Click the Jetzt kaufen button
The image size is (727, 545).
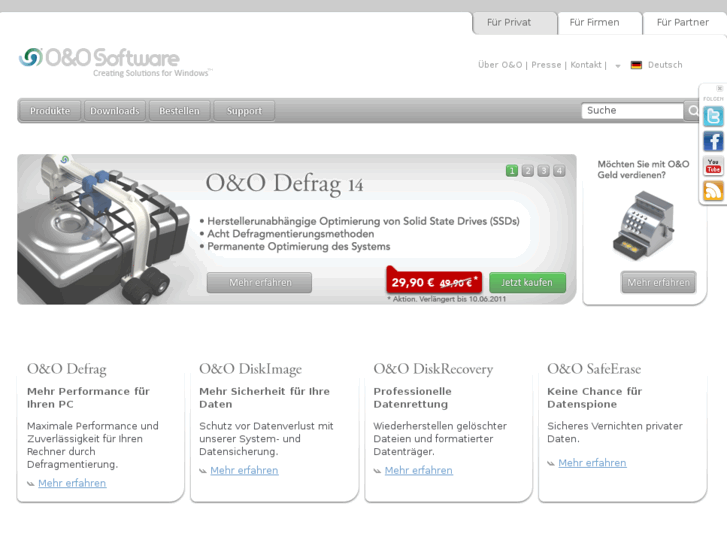click(x=527, y=282)
